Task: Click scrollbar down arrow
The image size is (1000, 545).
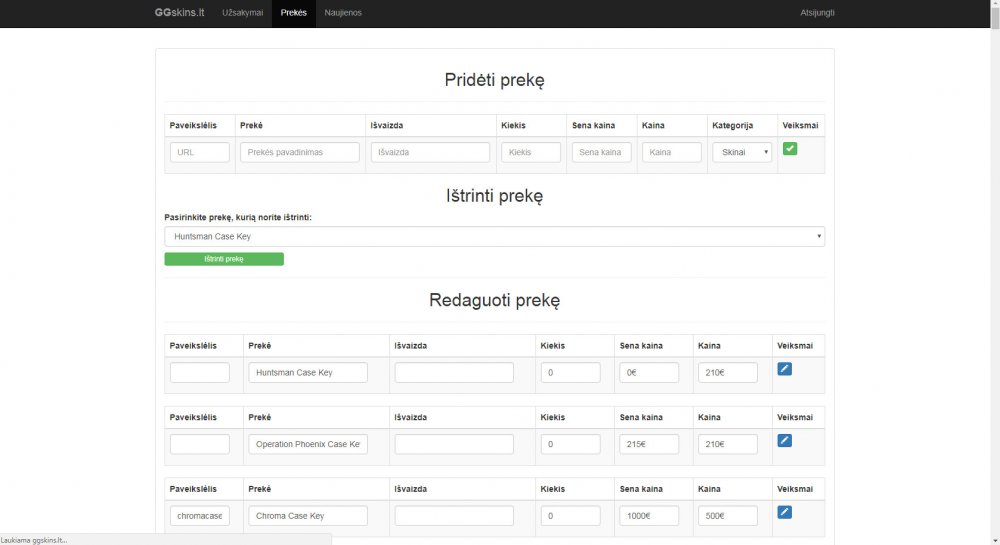Action: tap(995, 541)
